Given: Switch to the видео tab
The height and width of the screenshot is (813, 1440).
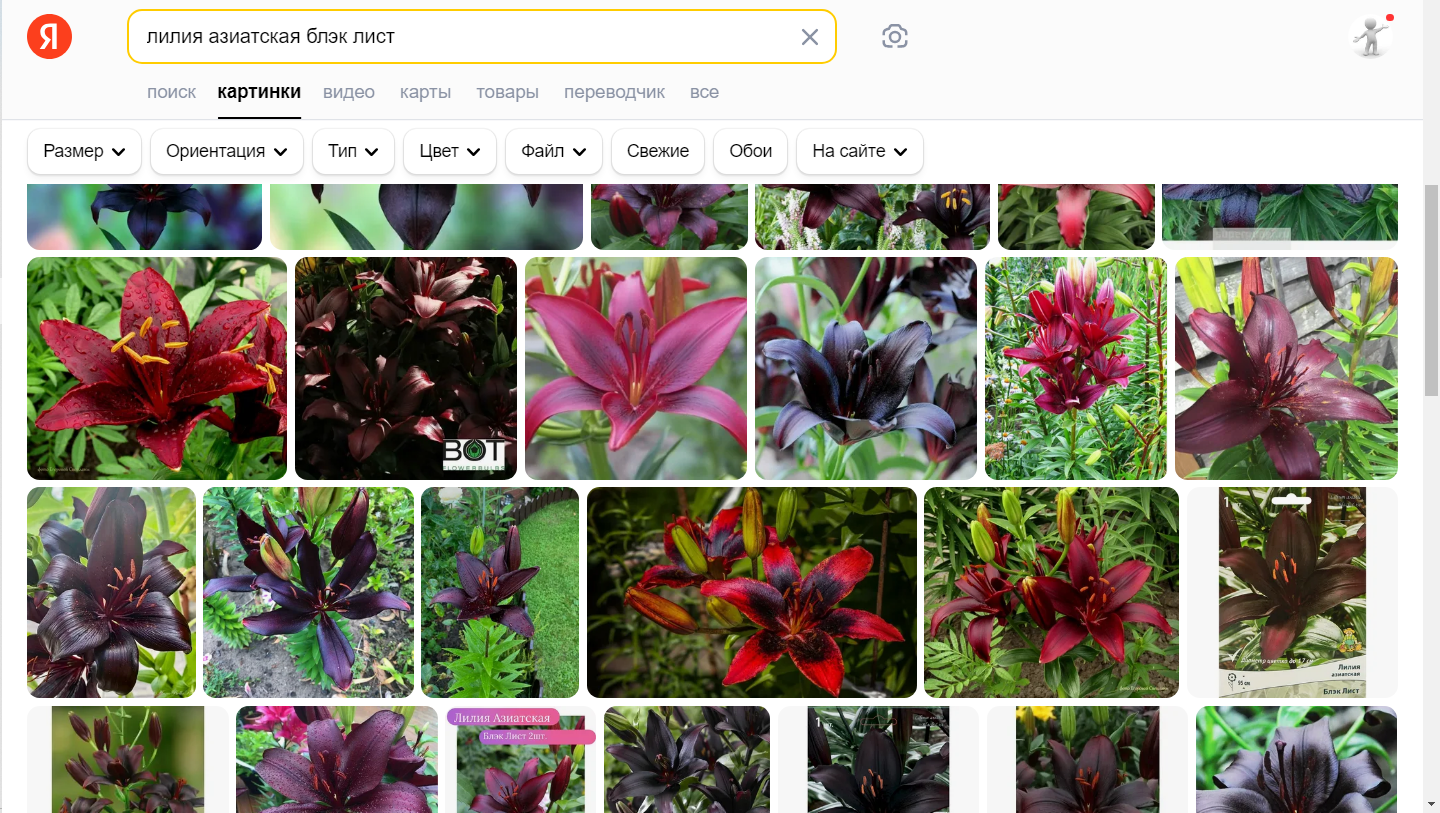Looking at the screenshot, I should (349, 92).
